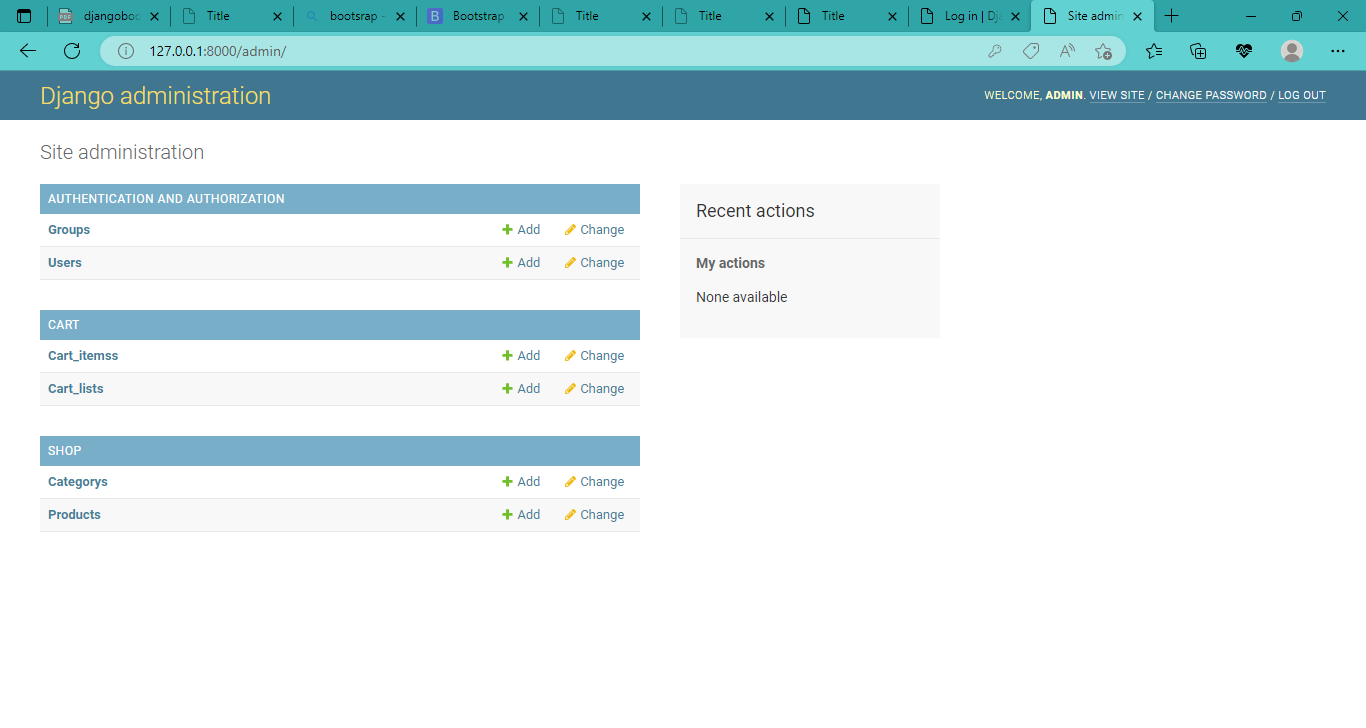The image size is (1366, 728).
Task: Open the Users model page
Action: pos(64,262)
